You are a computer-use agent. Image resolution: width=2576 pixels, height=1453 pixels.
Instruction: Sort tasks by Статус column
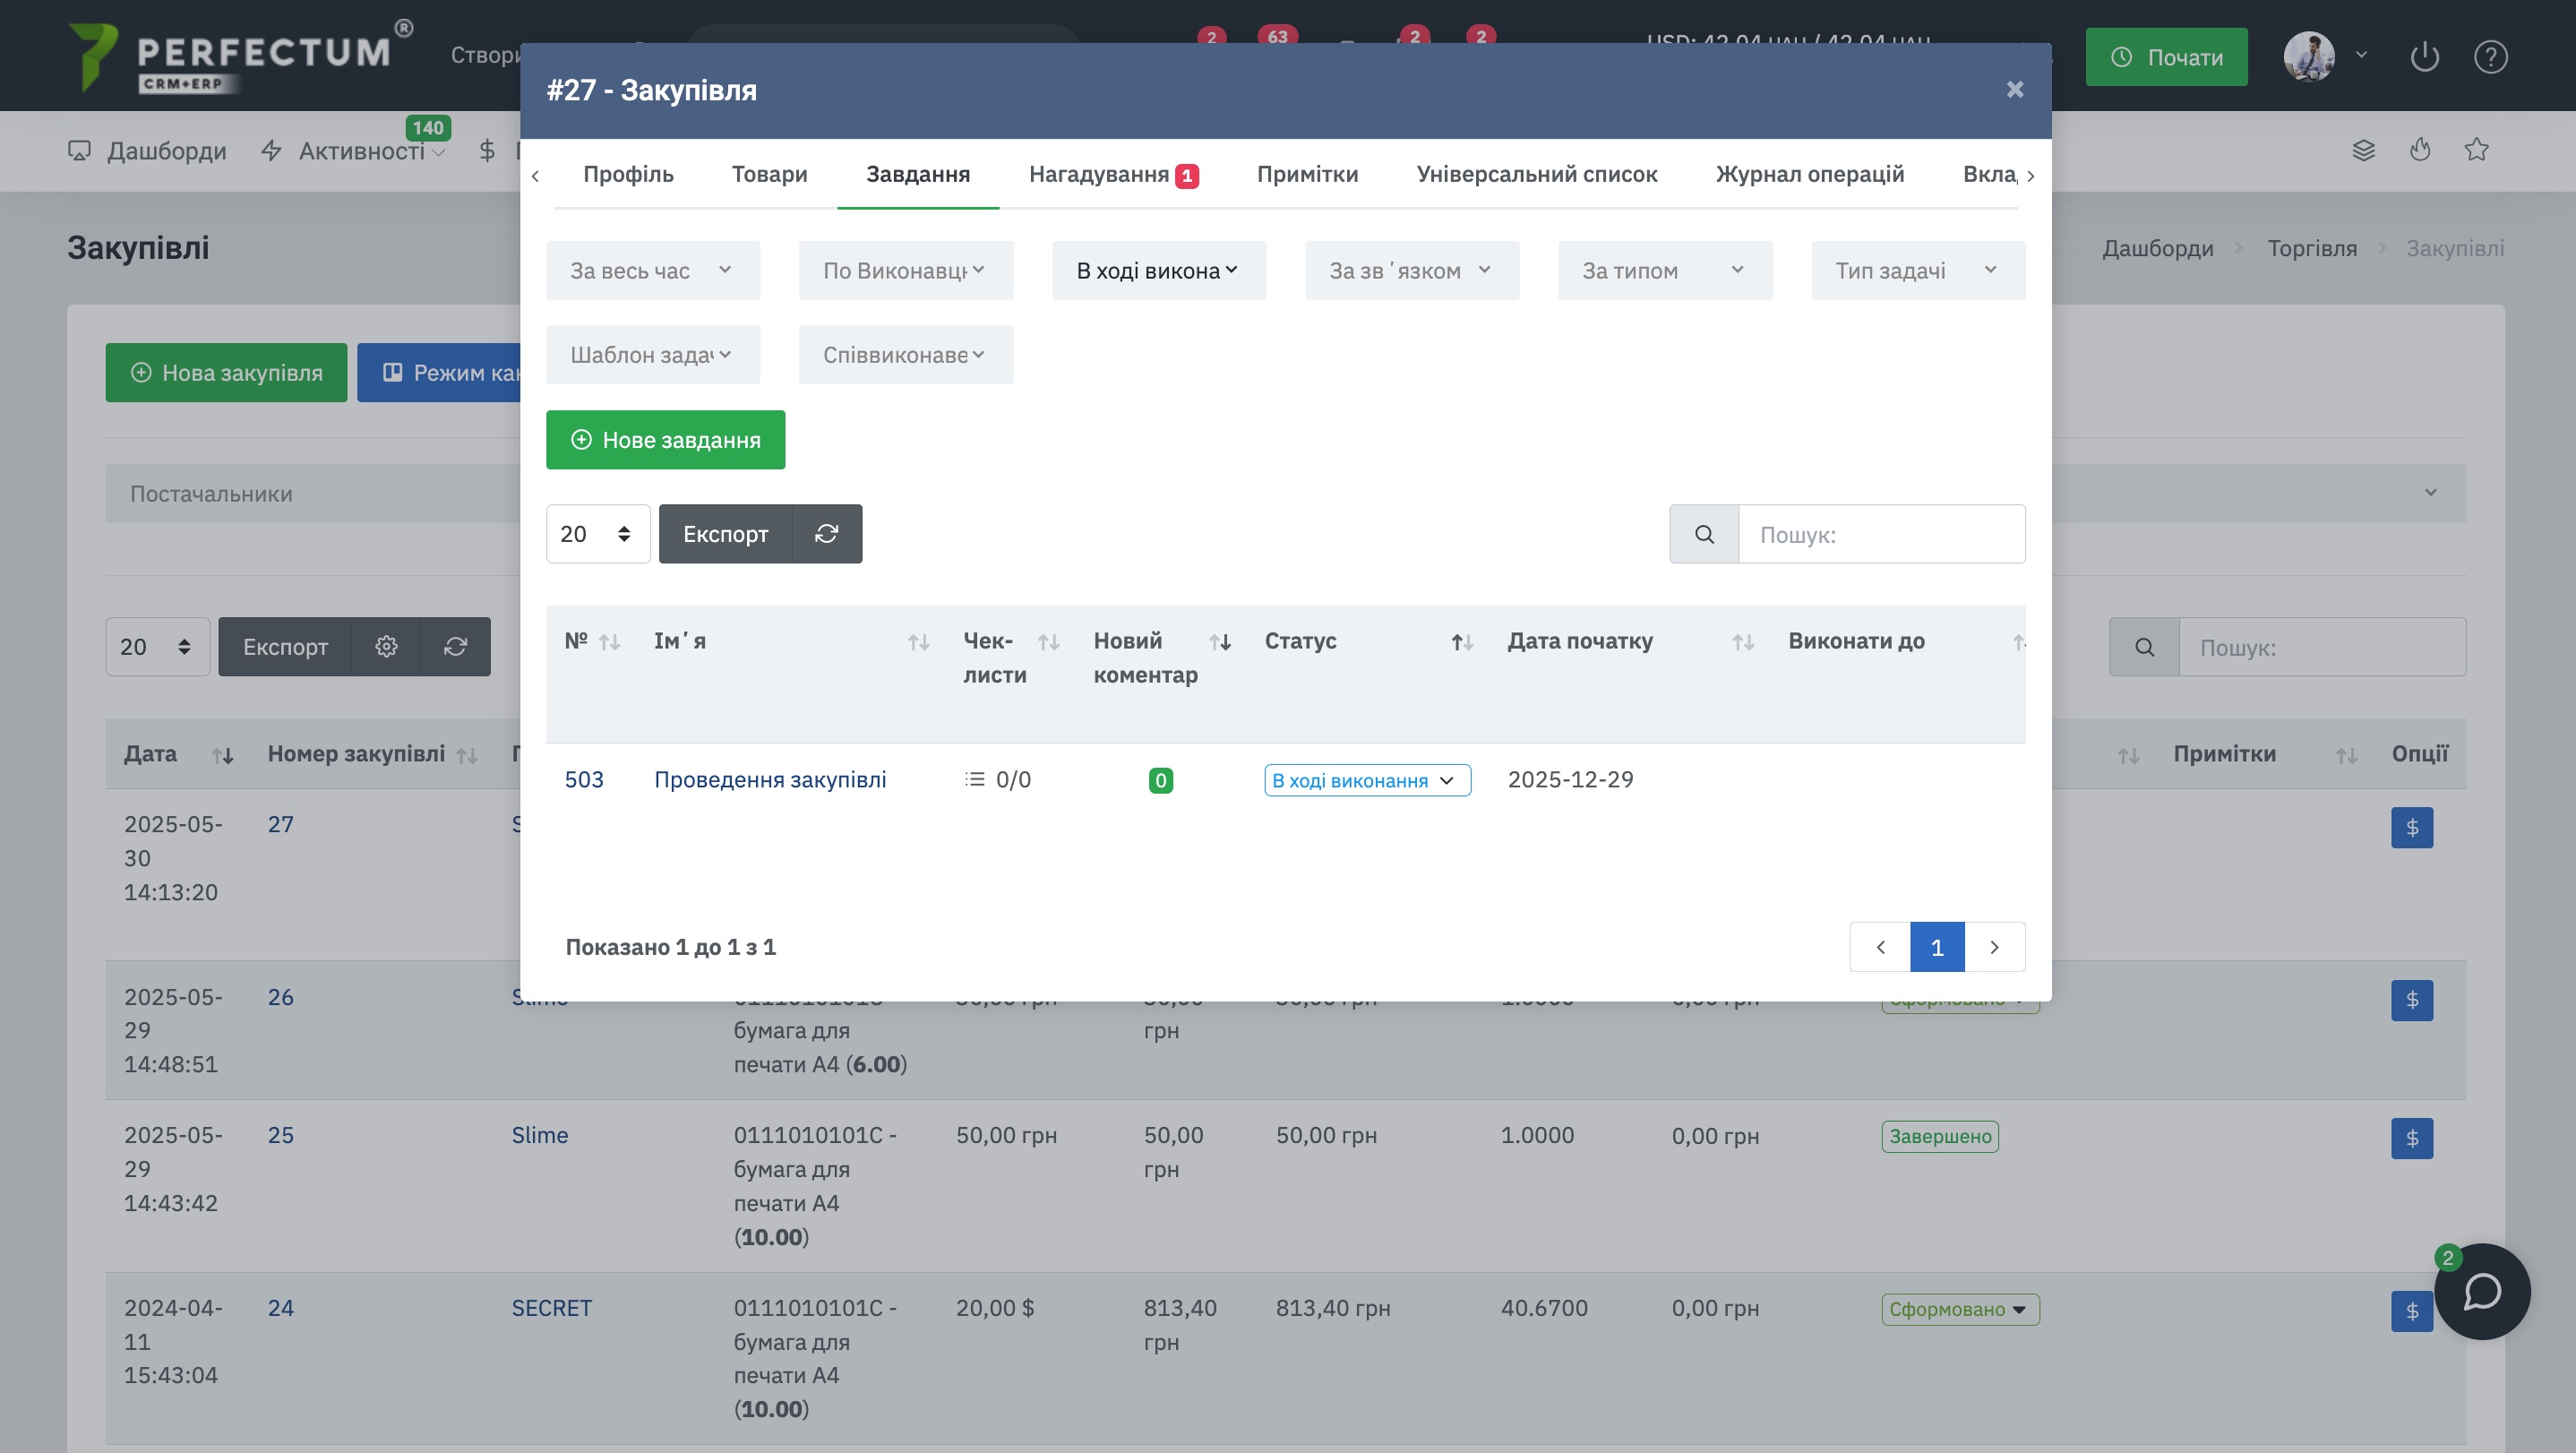coord(1462,642)
